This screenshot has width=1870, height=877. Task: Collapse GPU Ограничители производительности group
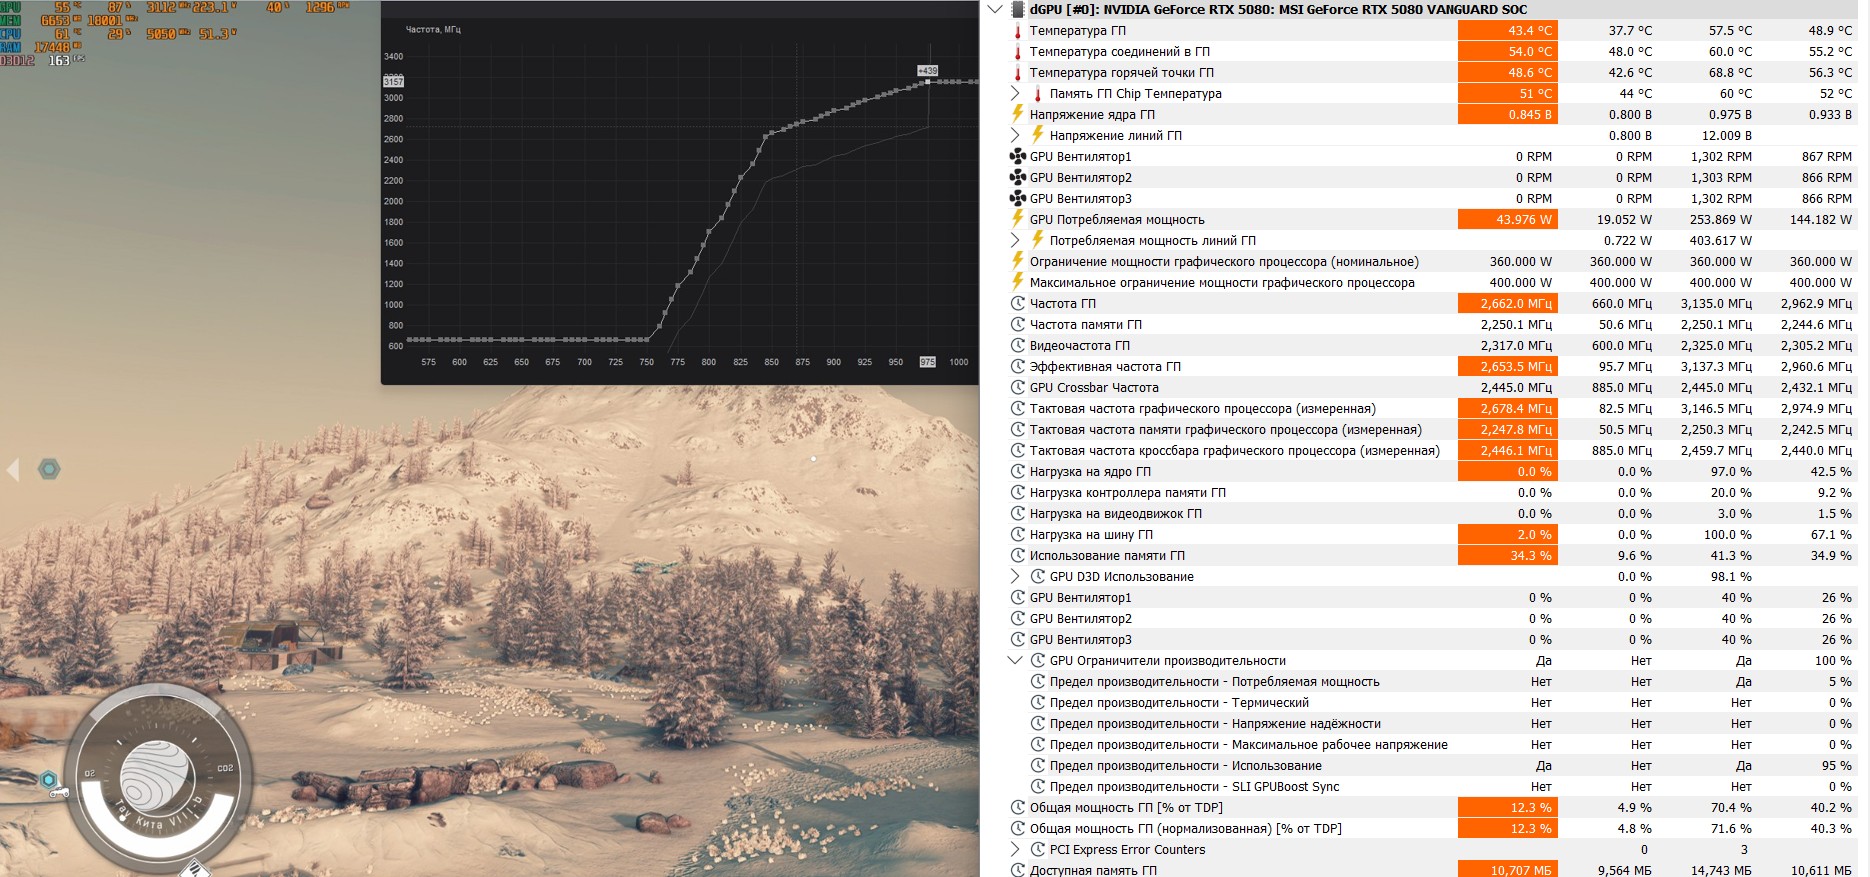pyautogui.click(x=1015, y=661)
